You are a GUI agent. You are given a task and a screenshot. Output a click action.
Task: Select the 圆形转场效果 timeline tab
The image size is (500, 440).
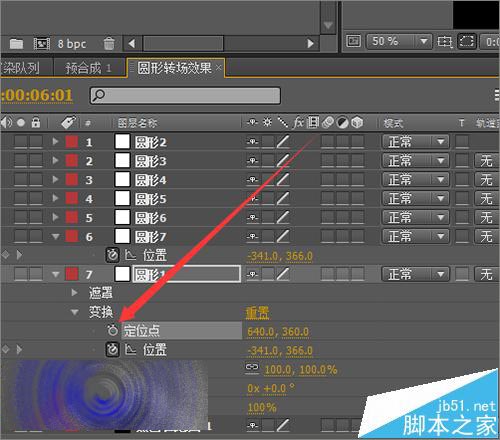pyautogui.click(x=174, y=68)
